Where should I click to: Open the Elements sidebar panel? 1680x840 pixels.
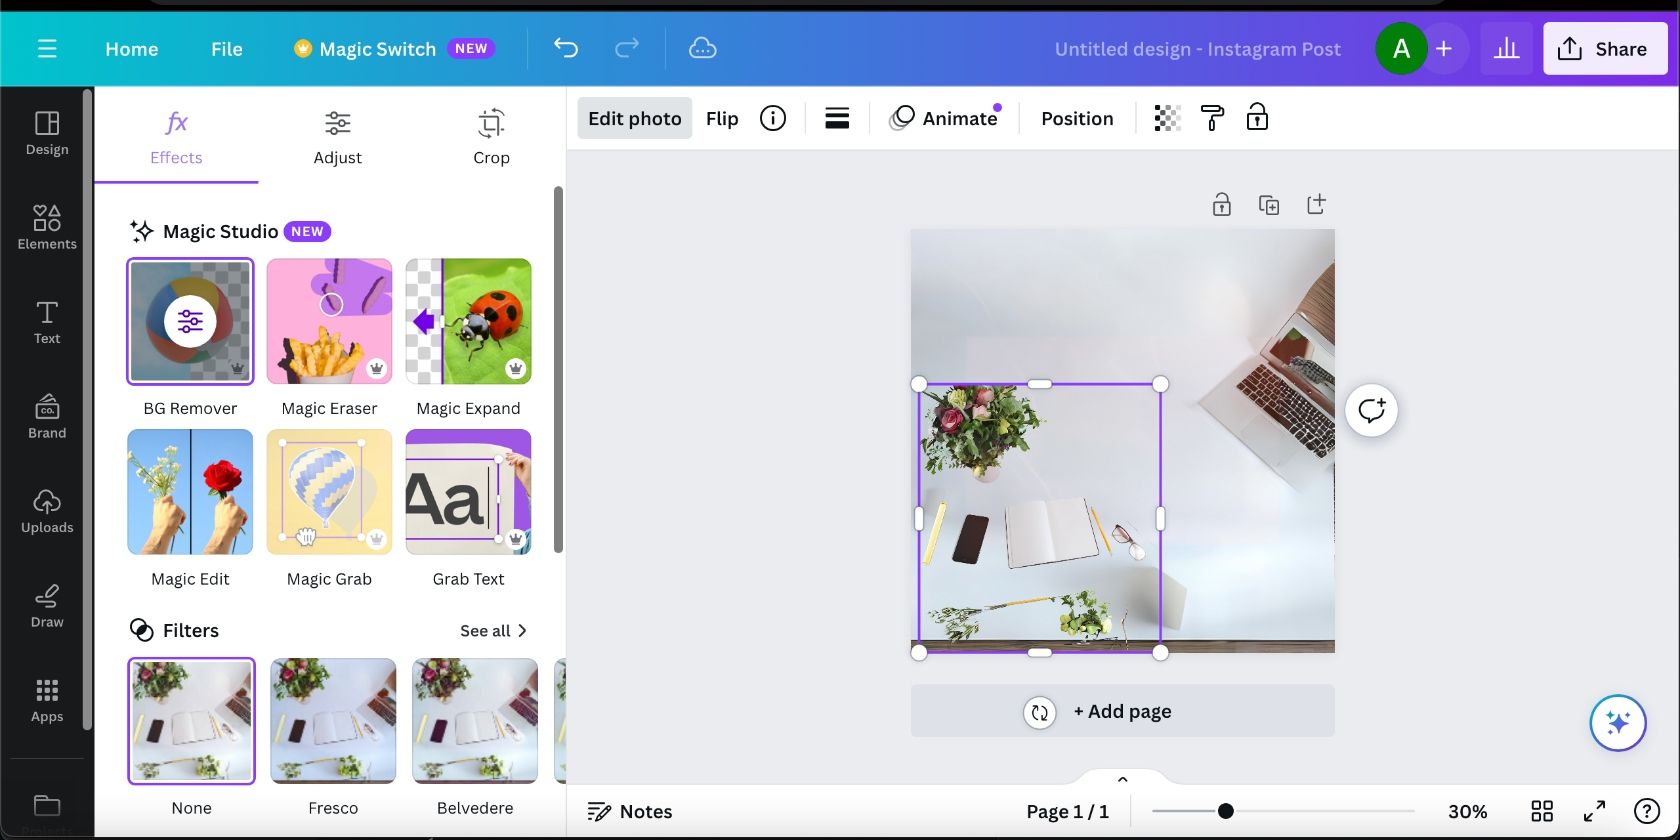point(47,227)
